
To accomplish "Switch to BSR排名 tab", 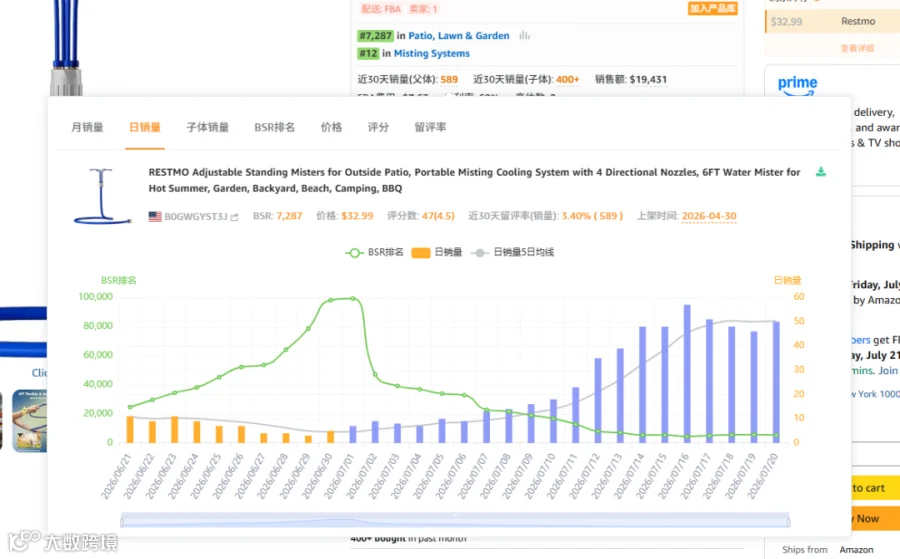I will pos(274,127).
